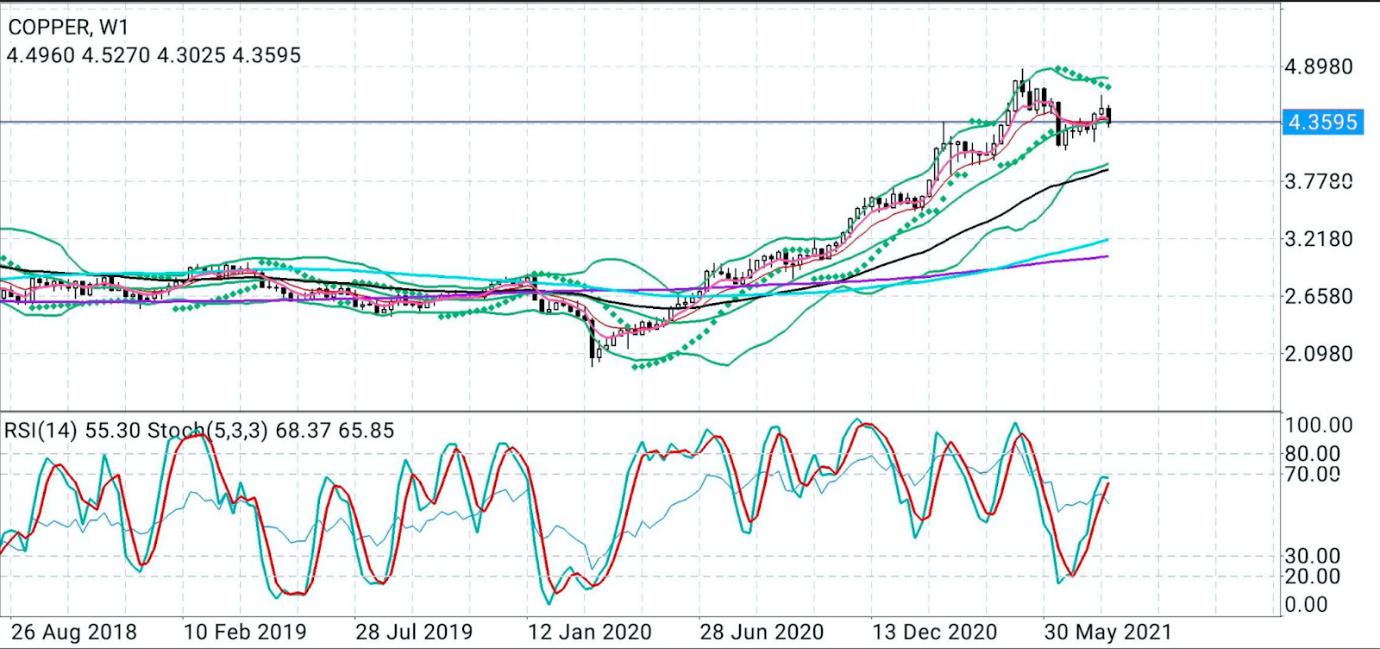The width and height of the screenshot is (1380, 649).
Task: Click the 12 Jan 2020 date label
Action: click(x=589, y=632)
